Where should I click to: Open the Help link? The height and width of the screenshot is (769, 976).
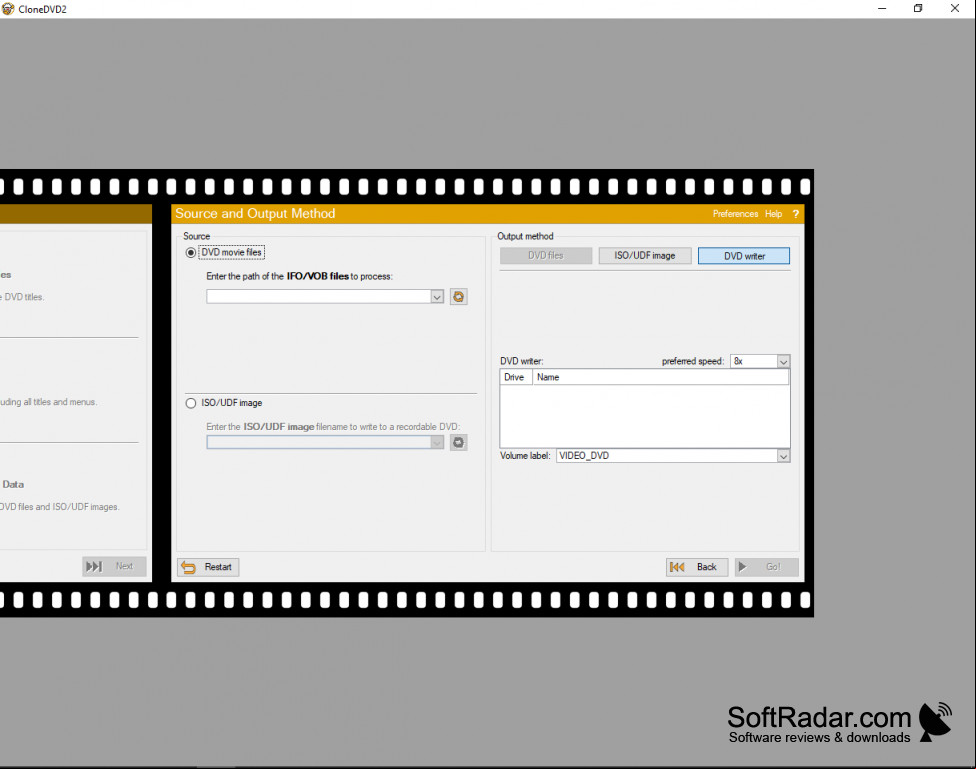click(x=774, y=214)
